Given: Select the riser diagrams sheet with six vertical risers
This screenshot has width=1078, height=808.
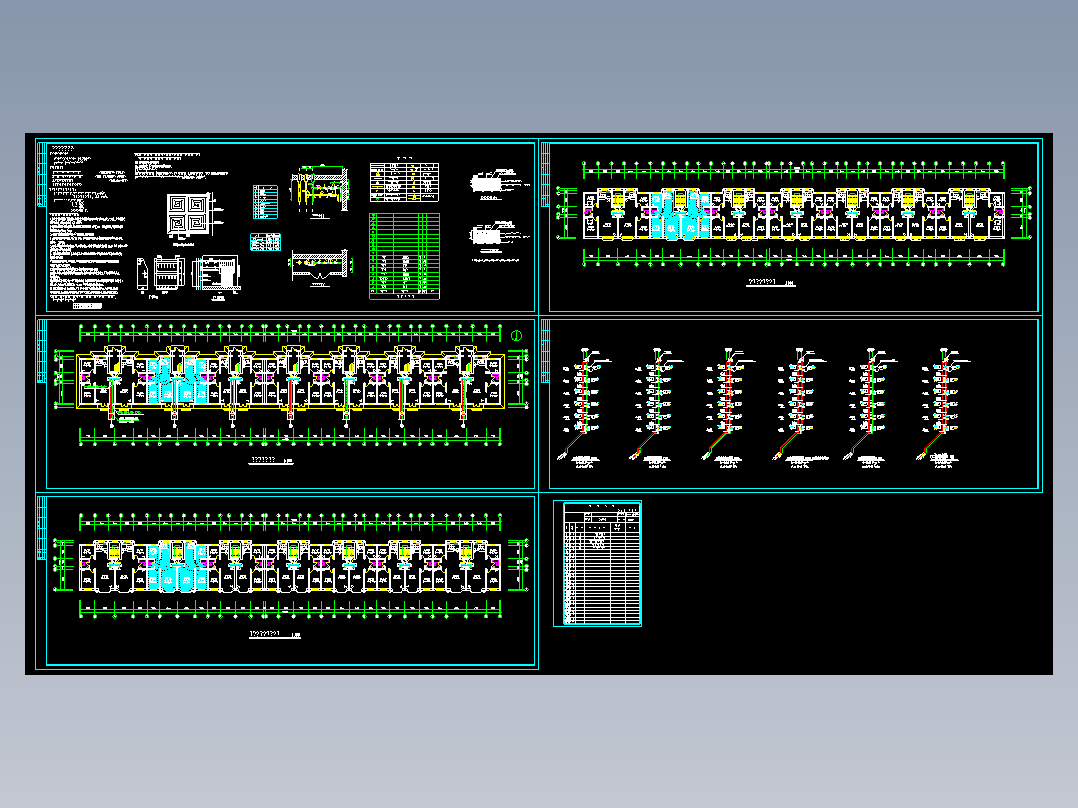Looking at the screenshot, I should [791, 404].
